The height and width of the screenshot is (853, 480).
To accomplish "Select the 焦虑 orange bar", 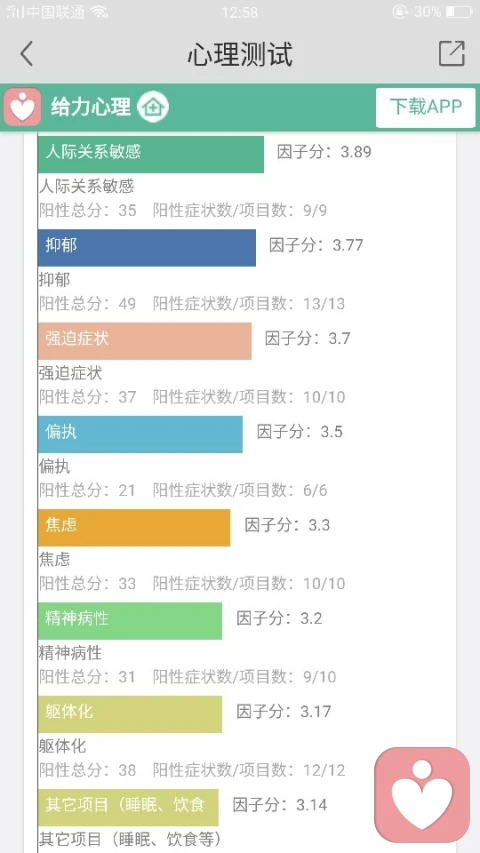I will pyautogui.click(x=134, y=528).
